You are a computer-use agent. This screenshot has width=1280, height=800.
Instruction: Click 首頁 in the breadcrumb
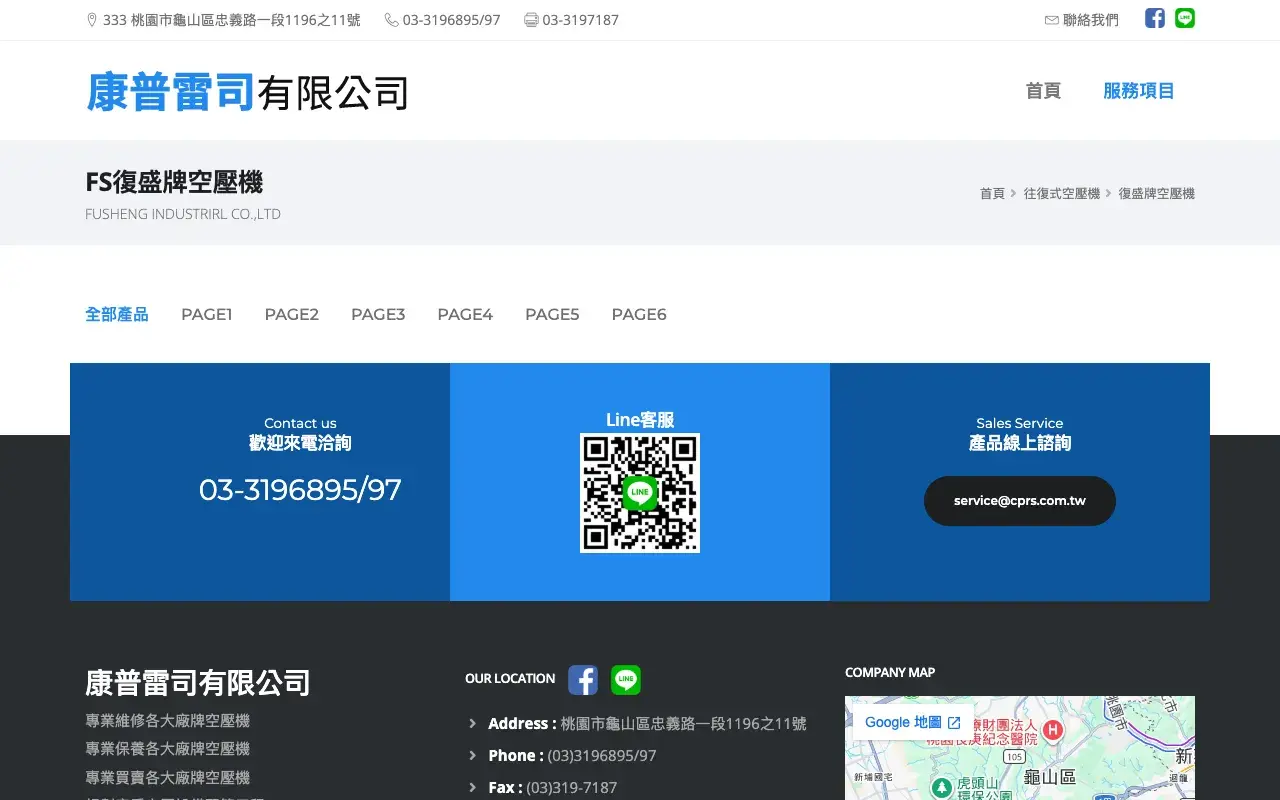[992, 194]
